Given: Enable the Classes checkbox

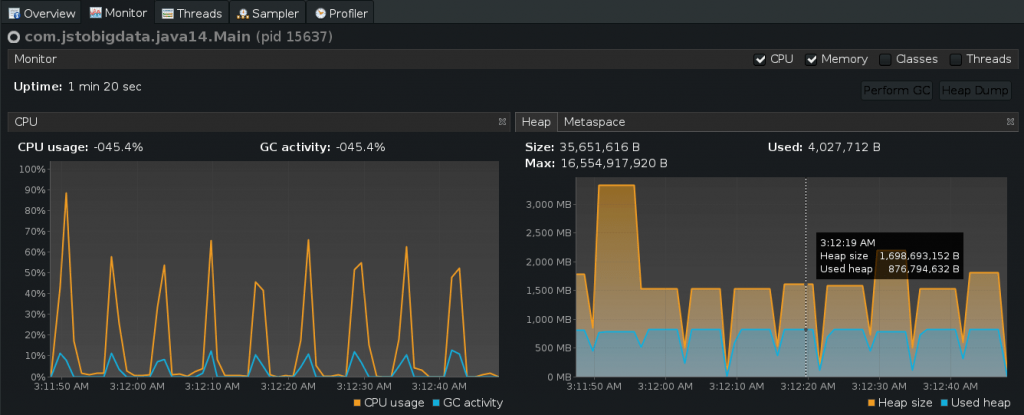Looking at the screenshot, I should [x=885, y=59].
